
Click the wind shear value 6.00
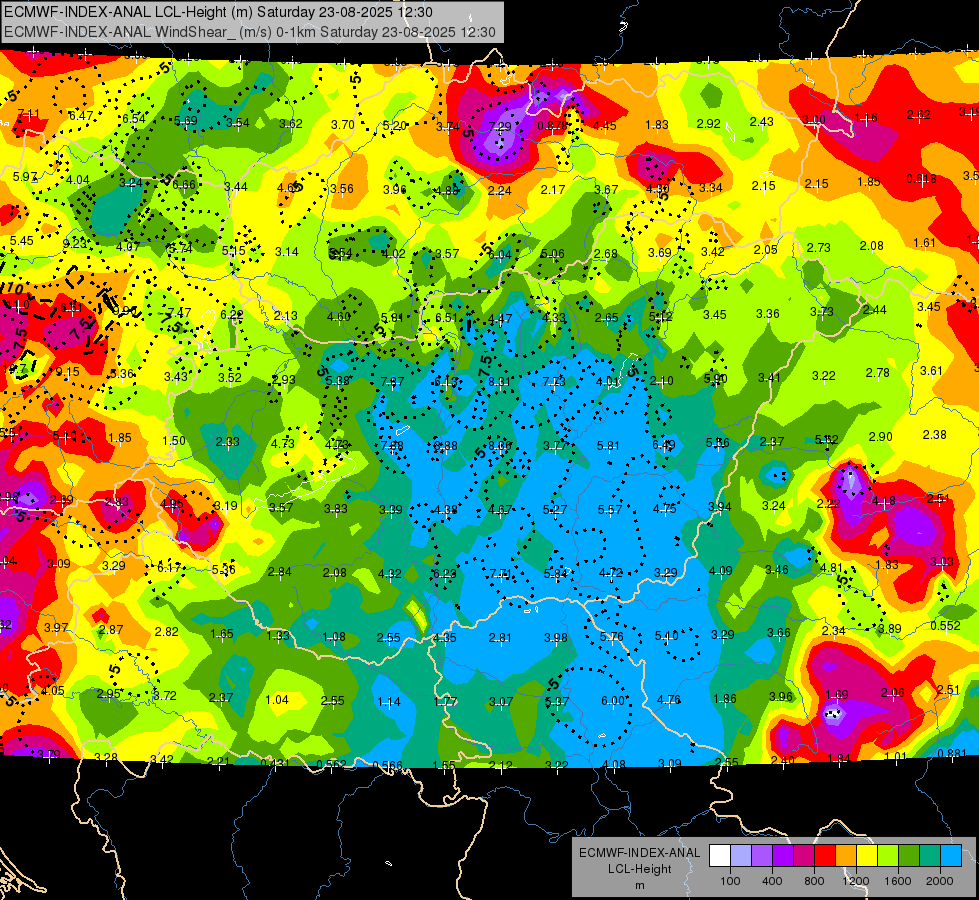point(612,701)
